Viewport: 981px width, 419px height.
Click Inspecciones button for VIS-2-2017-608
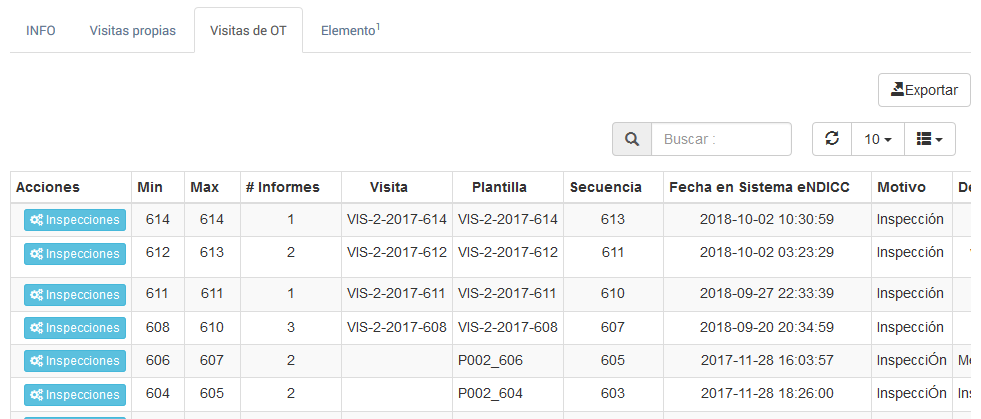(74, 327)
